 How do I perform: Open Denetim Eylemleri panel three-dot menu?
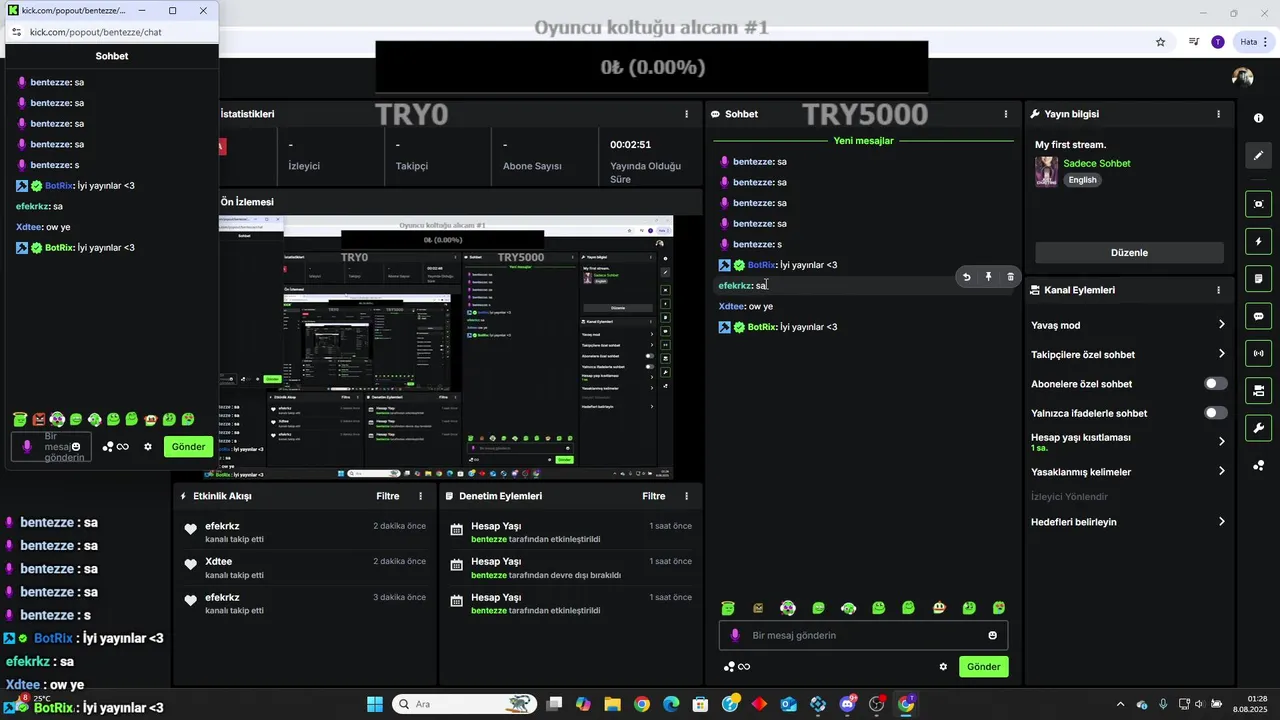point(686,496)
